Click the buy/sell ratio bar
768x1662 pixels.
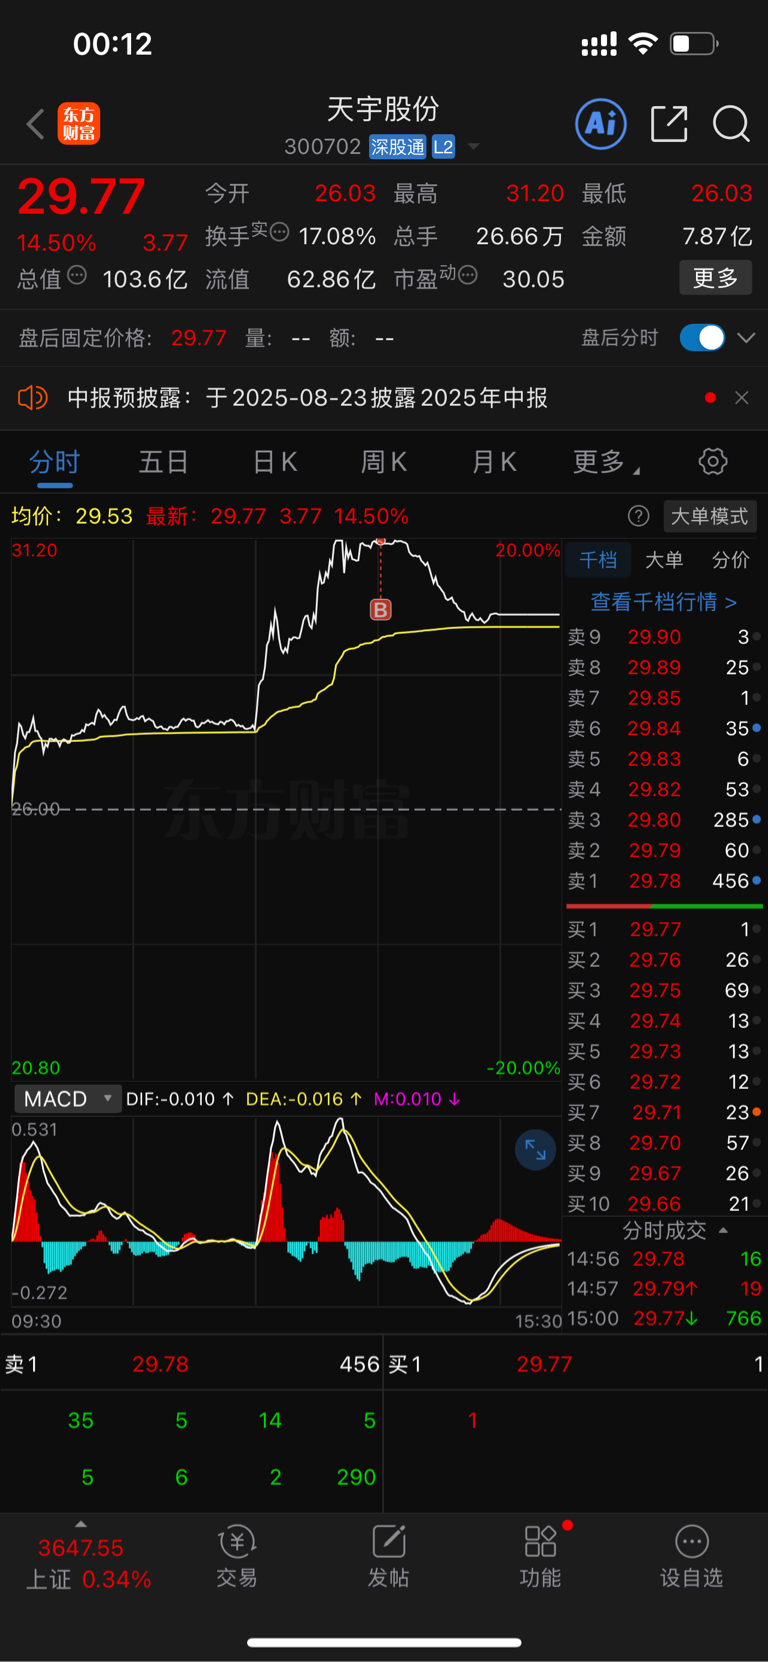point(664,906)
